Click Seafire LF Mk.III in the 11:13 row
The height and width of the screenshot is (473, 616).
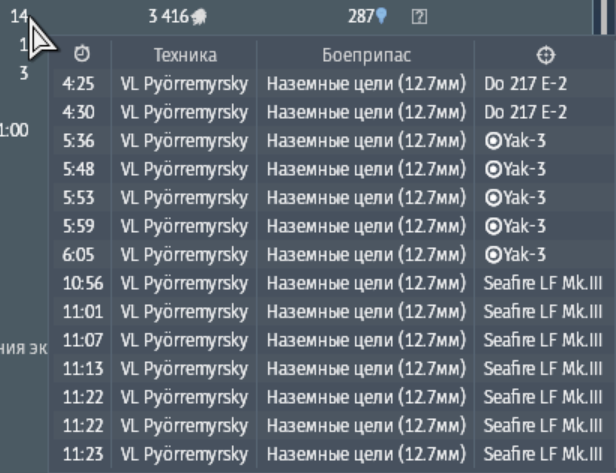[543, 369]
